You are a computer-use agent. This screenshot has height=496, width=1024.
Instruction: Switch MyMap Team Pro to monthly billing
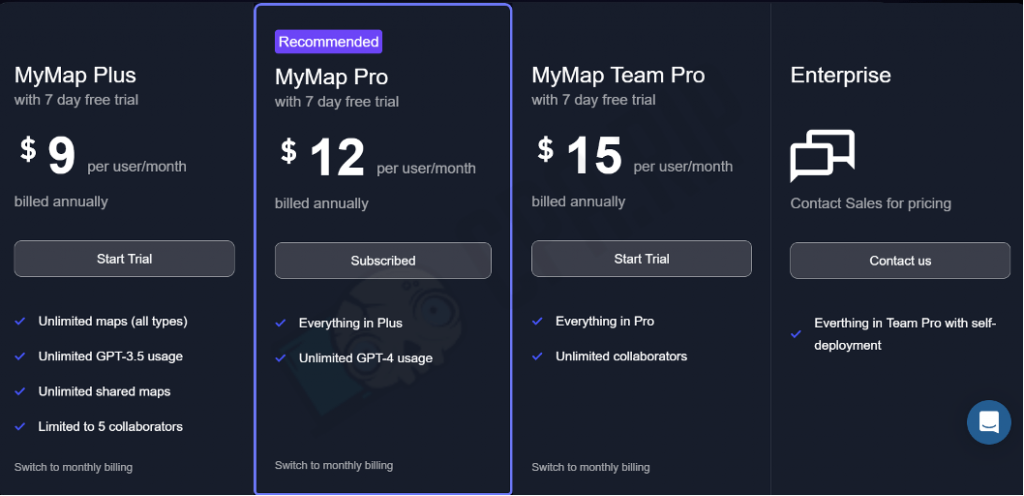pyautogui.click(x=590, y=467)
